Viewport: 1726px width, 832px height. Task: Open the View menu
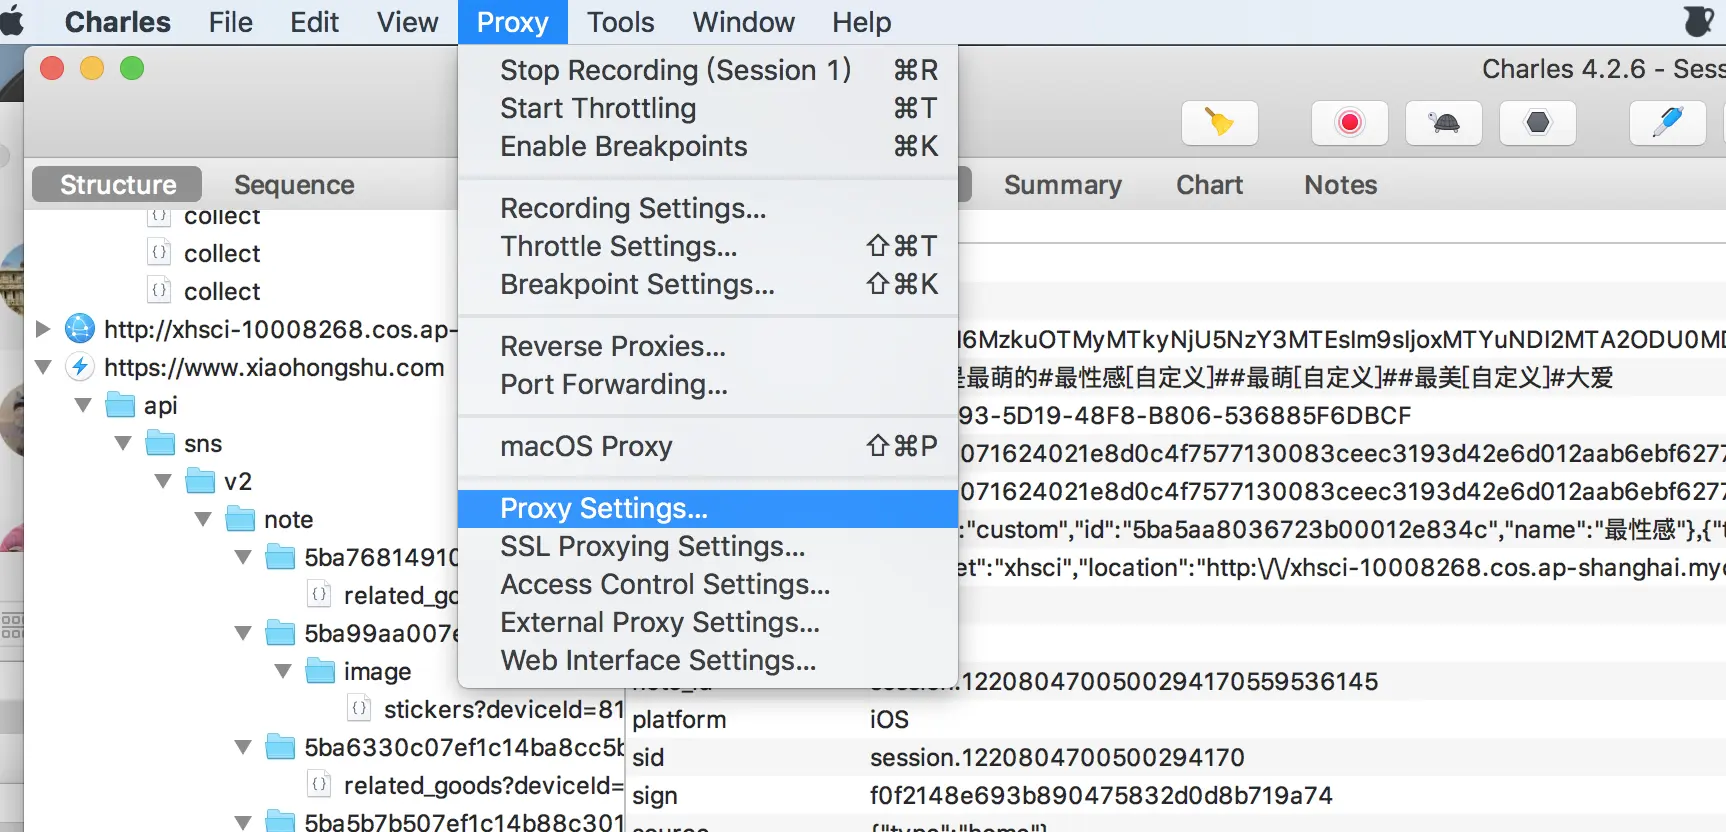(x=407, y=22)
